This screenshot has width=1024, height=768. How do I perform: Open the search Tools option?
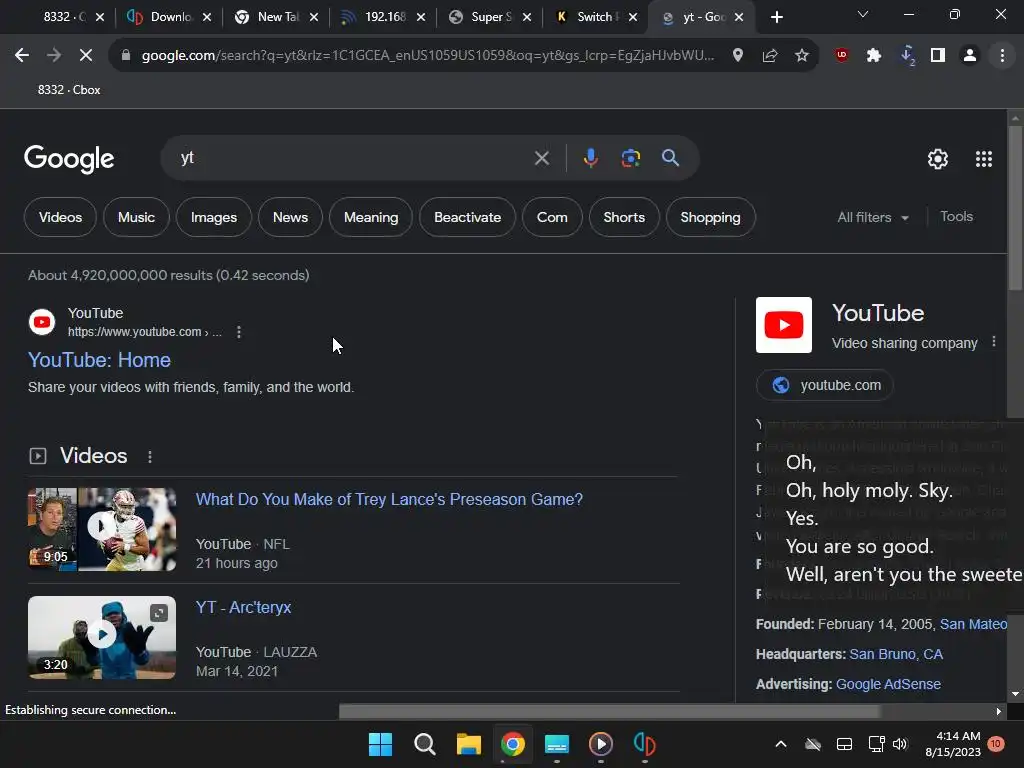click(x=956, y=217)
